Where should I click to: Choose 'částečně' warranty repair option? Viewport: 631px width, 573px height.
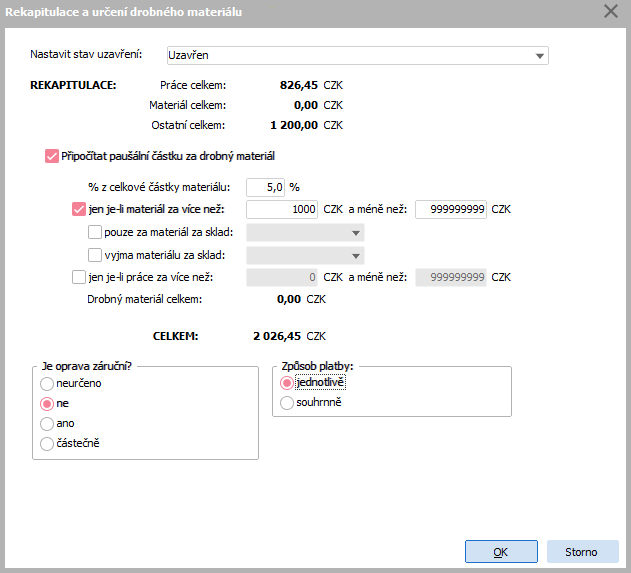(46, 443)
